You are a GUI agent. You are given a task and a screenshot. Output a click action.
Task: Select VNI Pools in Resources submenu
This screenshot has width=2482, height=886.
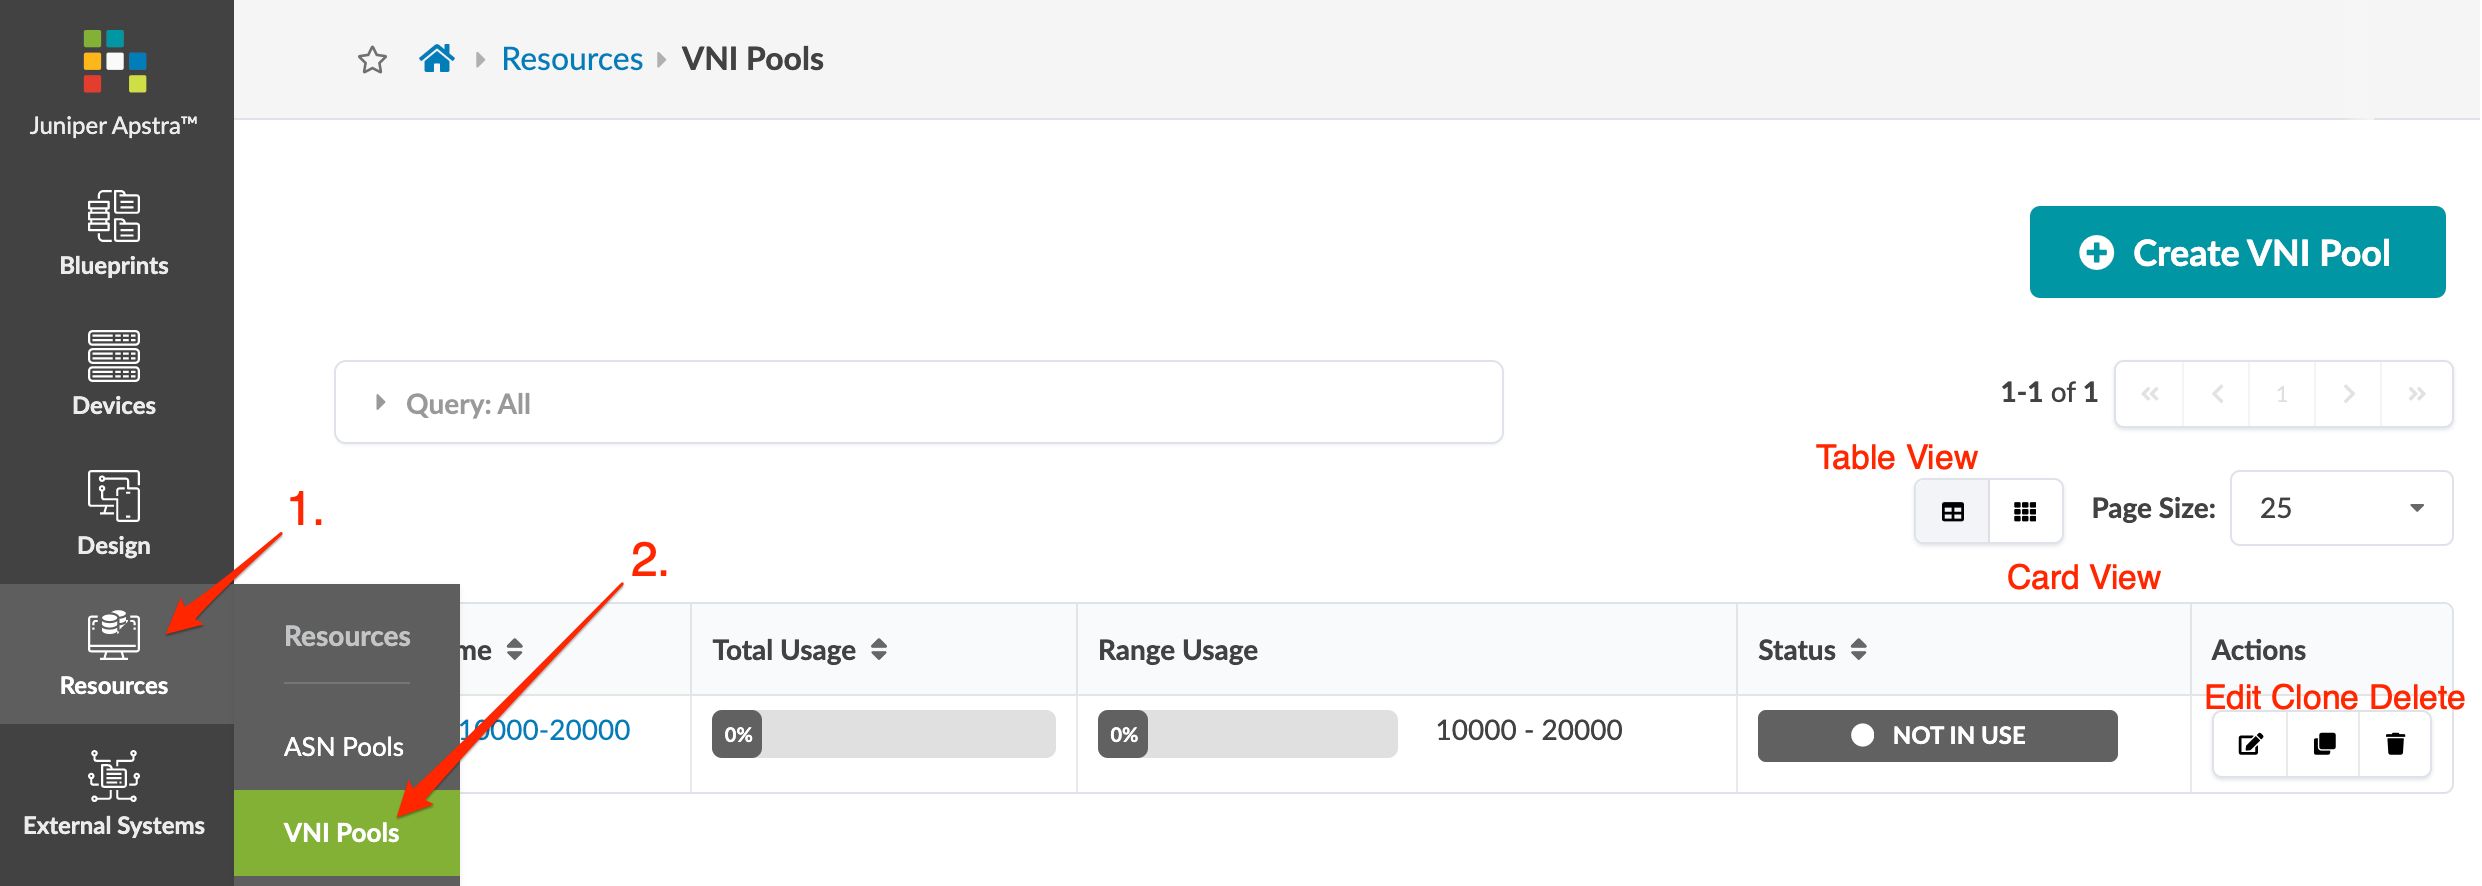pyautogui.click(x=342, y=833)
